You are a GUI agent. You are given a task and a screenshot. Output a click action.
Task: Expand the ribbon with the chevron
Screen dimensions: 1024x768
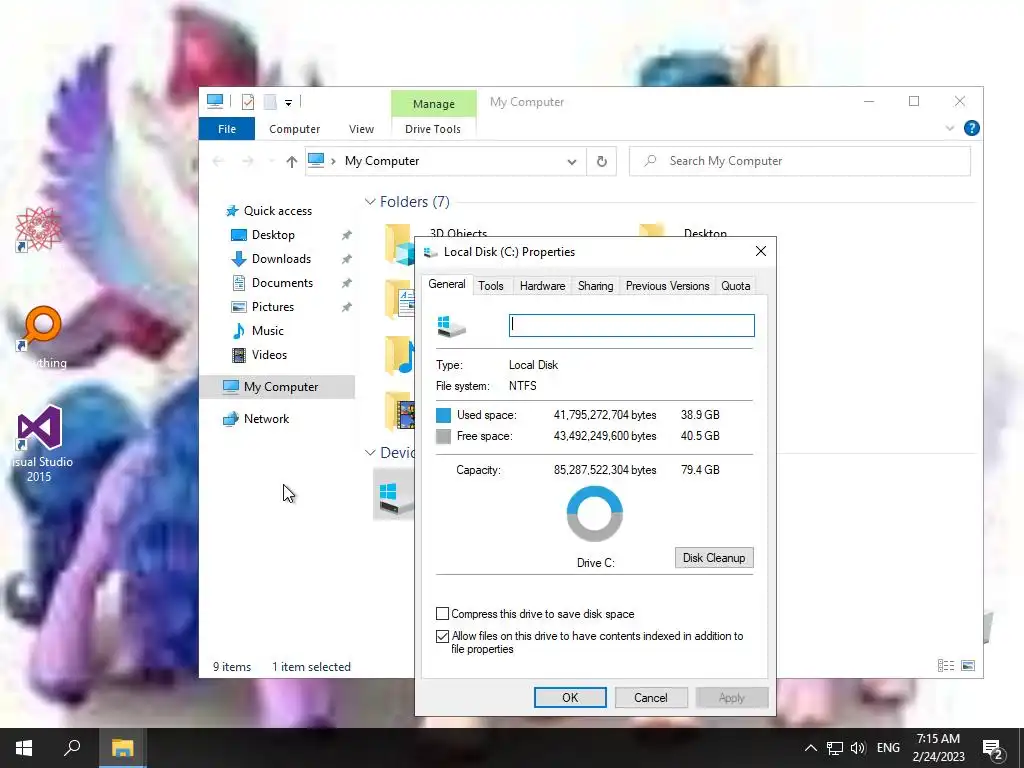coord(950,128)
